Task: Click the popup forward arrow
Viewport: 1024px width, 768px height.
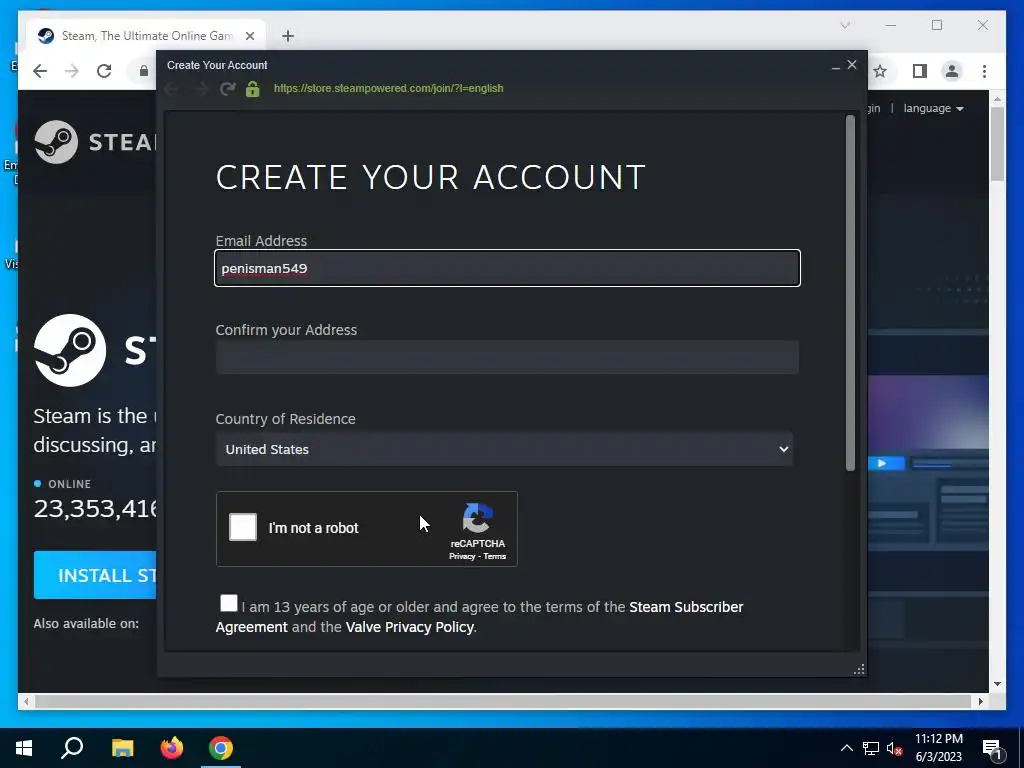Action: (200, 89)
